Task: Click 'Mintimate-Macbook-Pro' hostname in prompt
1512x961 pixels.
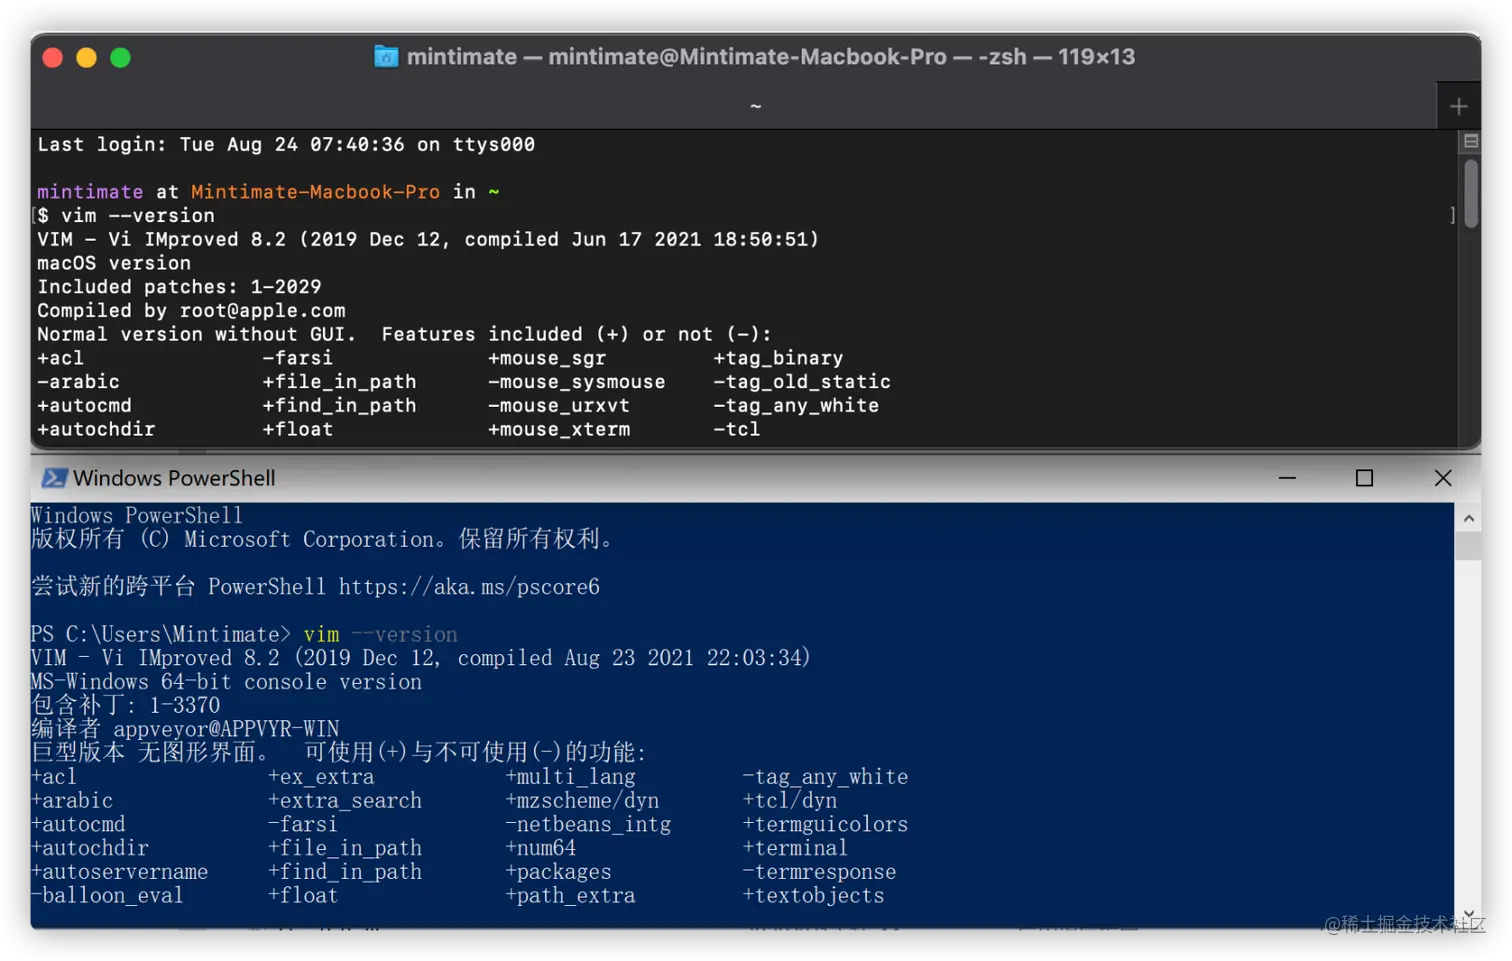Action: pos(315,192)
